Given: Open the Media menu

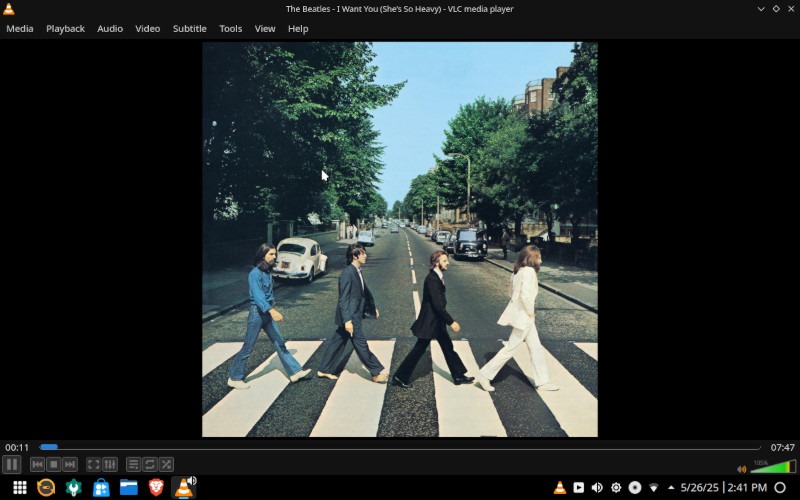Looking at the screenshot, I should pyautogui.click(x=20, y=29).
